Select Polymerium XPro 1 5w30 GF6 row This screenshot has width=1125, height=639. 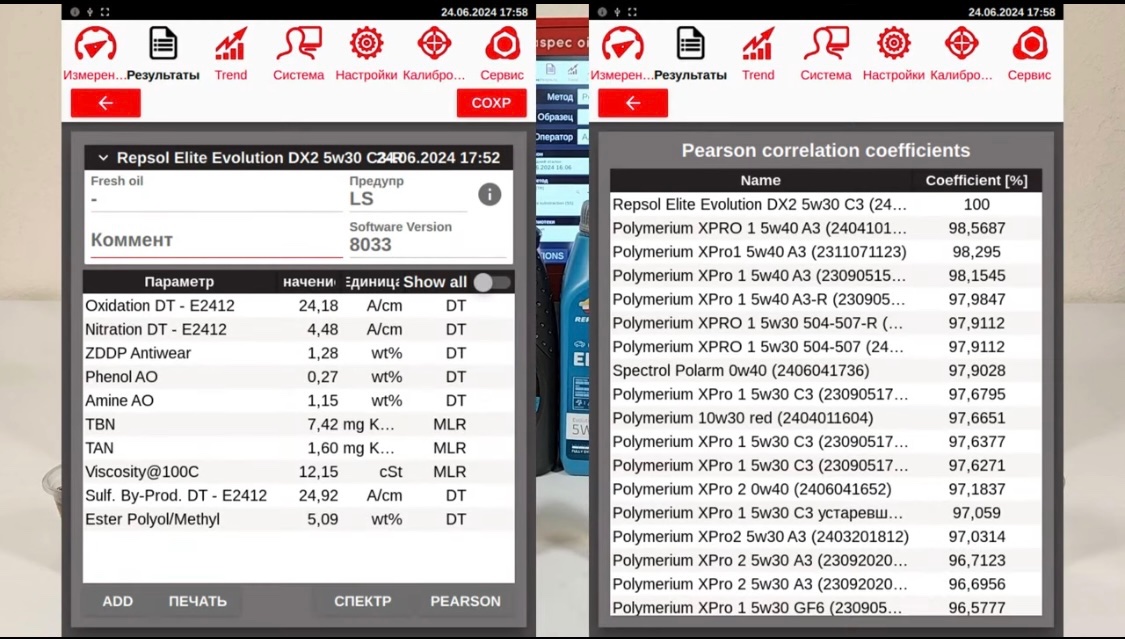coord(826,607)
